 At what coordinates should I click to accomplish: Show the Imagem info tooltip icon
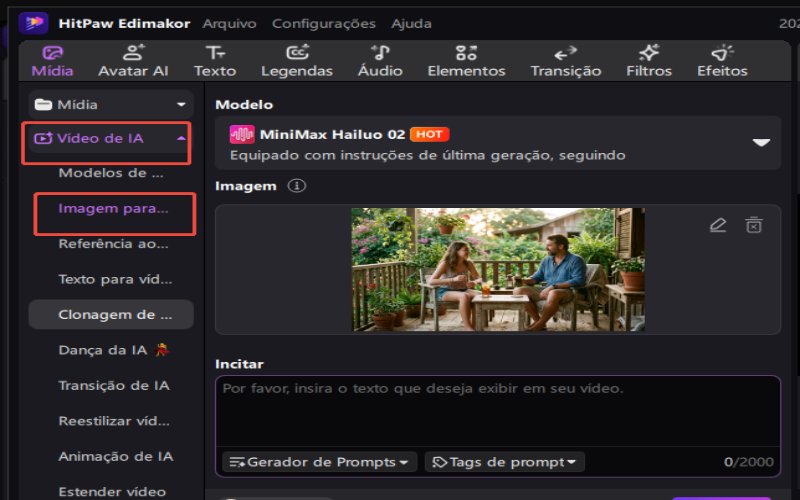tap(296, 186)
